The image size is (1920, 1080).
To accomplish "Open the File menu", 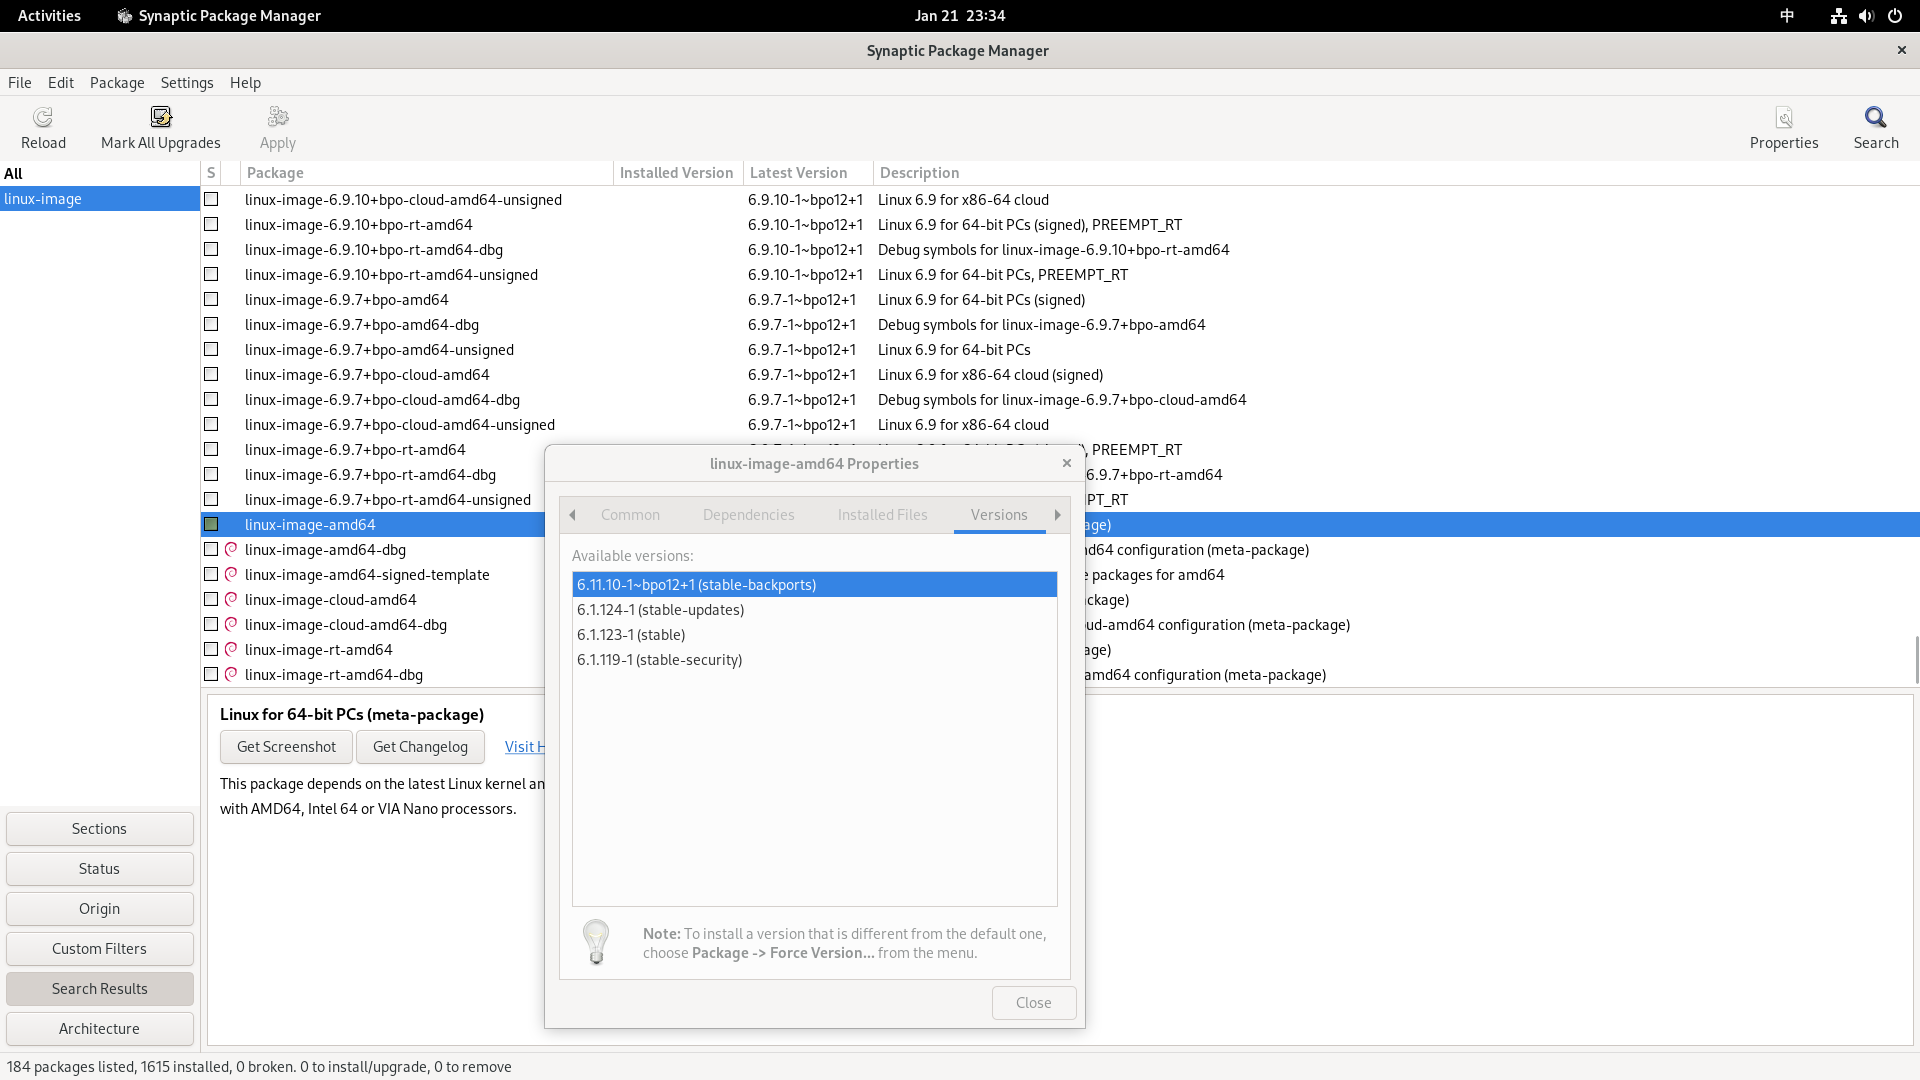I will [x=20, y=83].
